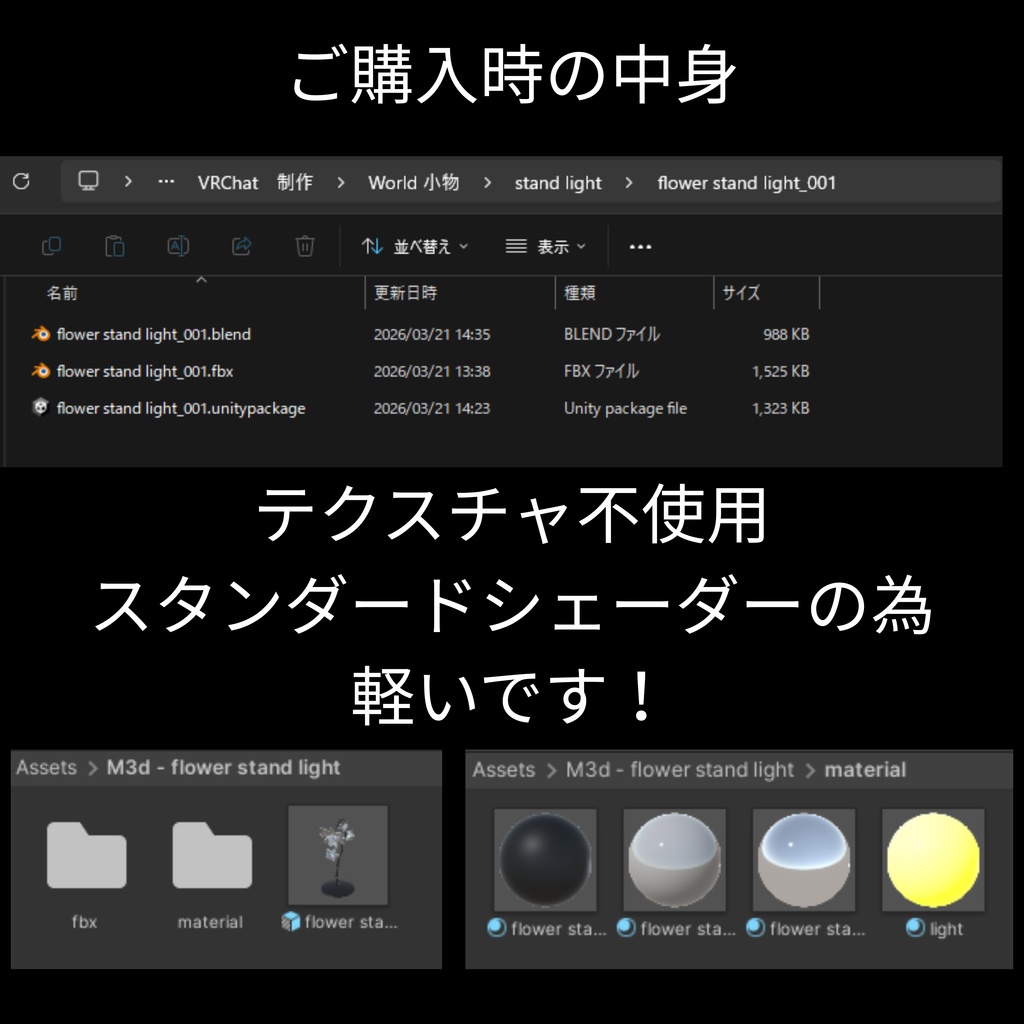The width and height of the screenshot is (1024, 1024).
Task: Click the BLEND ファイル type cell
Action: pyautogui.click(x=612, y=334)
